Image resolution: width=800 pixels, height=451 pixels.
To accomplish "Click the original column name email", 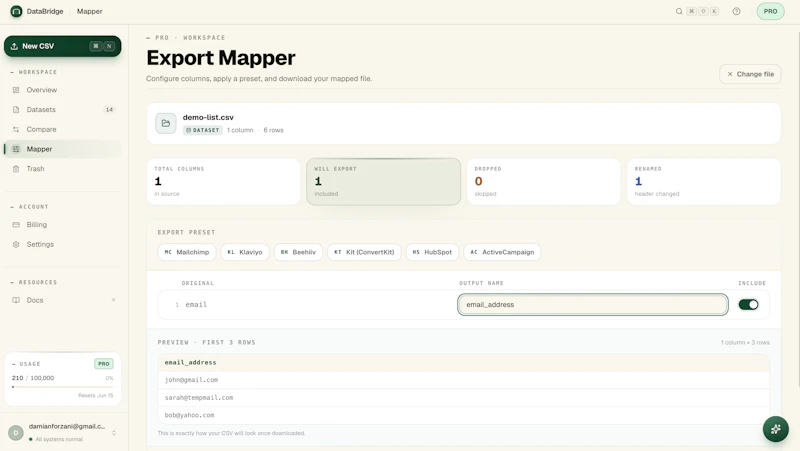I will coord(196,305).
